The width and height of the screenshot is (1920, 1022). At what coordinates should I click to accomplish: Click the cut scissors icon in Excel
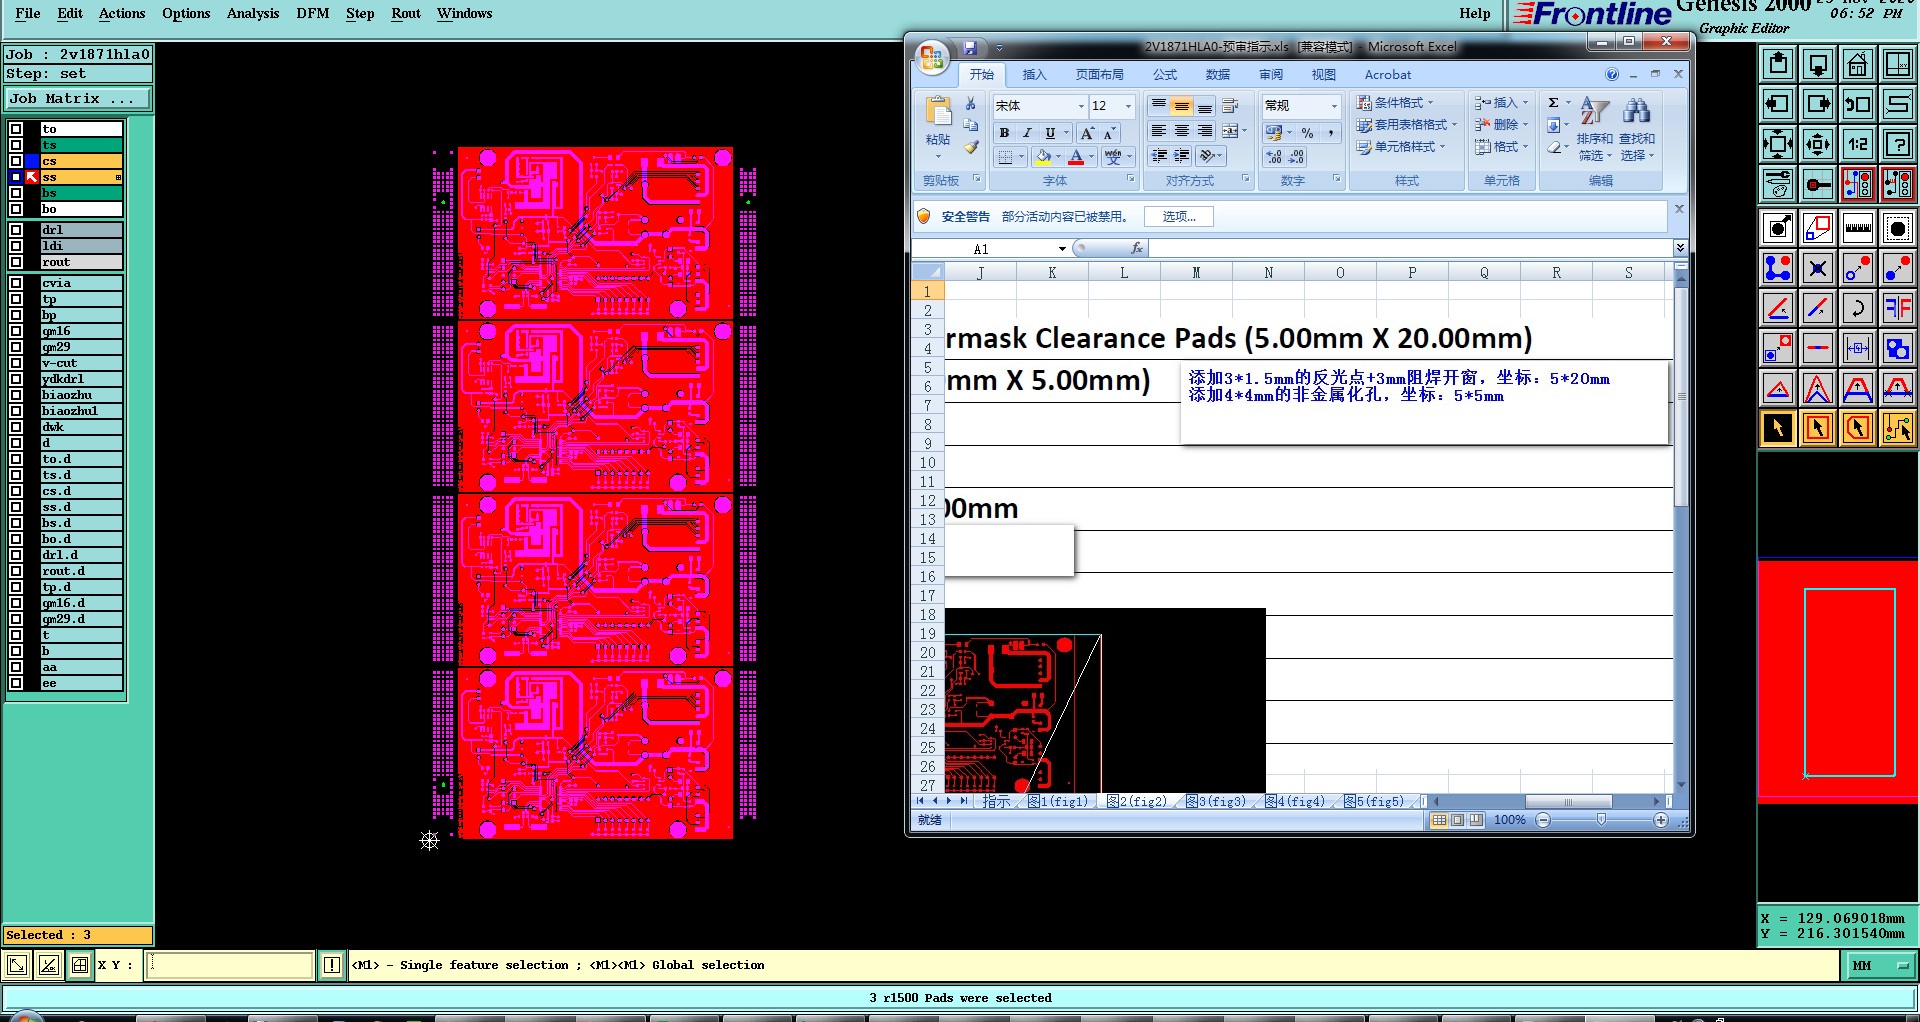[x=970, y=103]
